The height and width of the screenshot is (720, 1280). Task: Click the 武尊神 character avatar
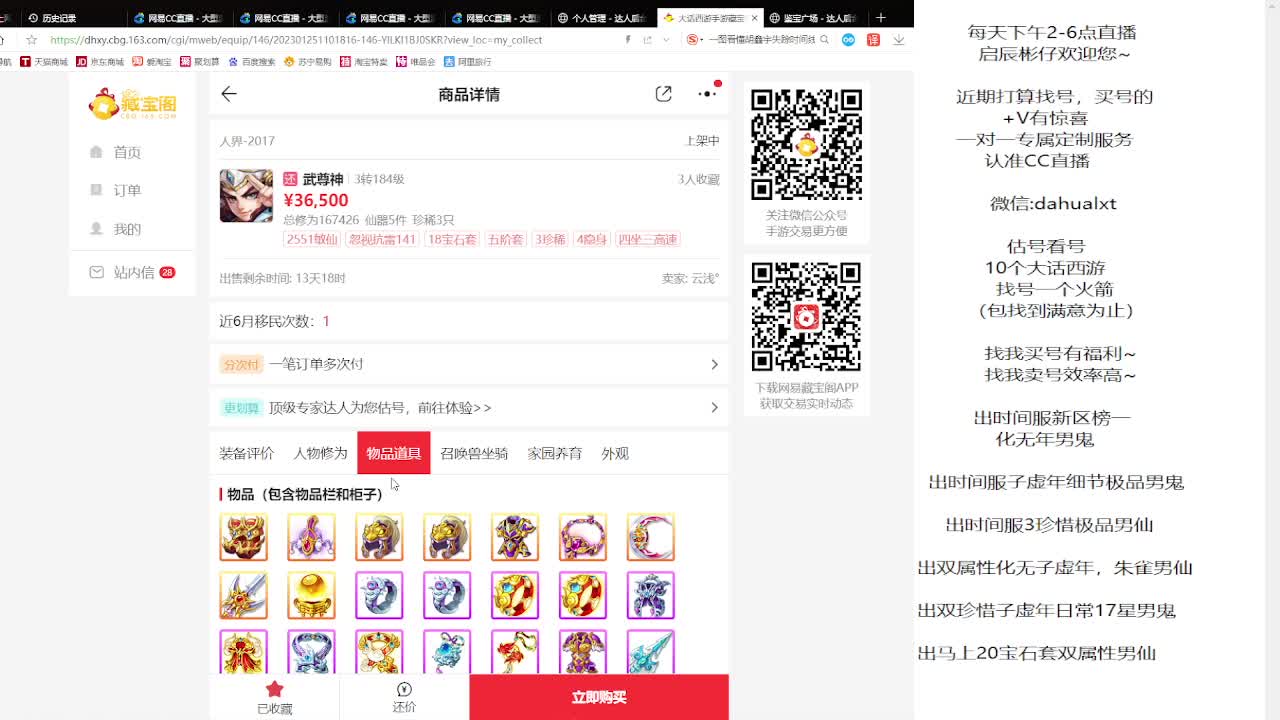click(246, 195)
